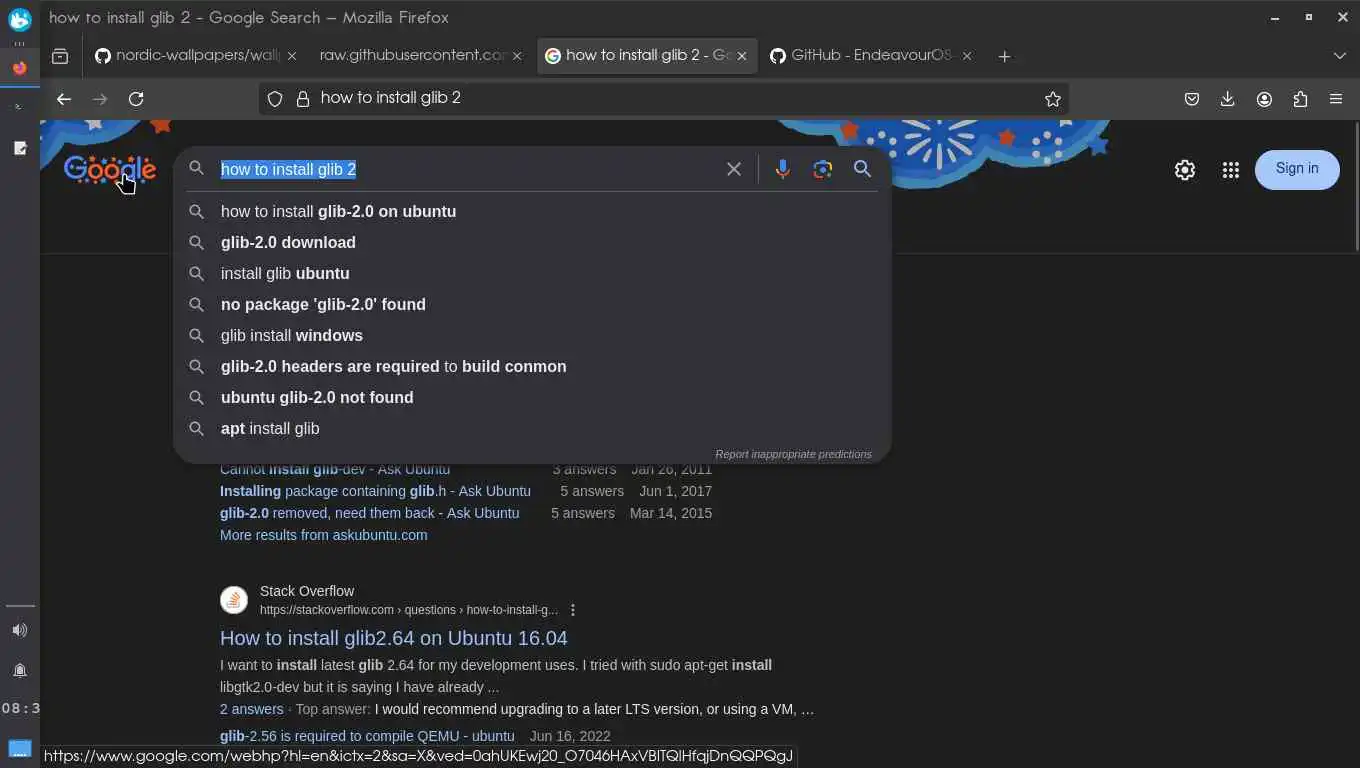Image resolution: width=1360 pixels, height=768 pixels.
Task: Open glib-2.0 removed, need them back
Action: click(369, 513)
